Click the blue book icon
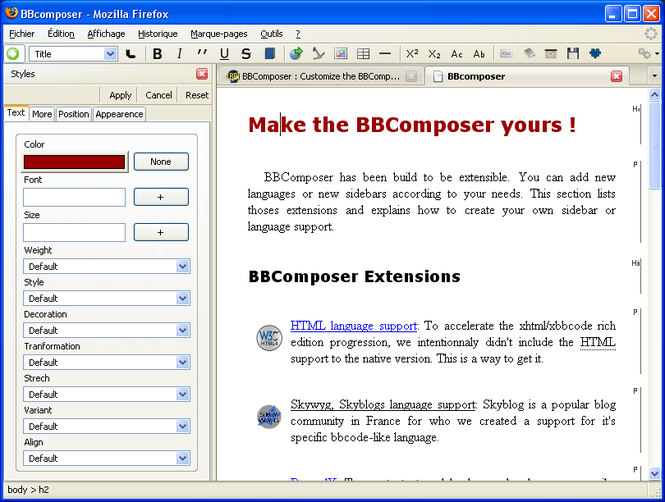 point(270,53)
